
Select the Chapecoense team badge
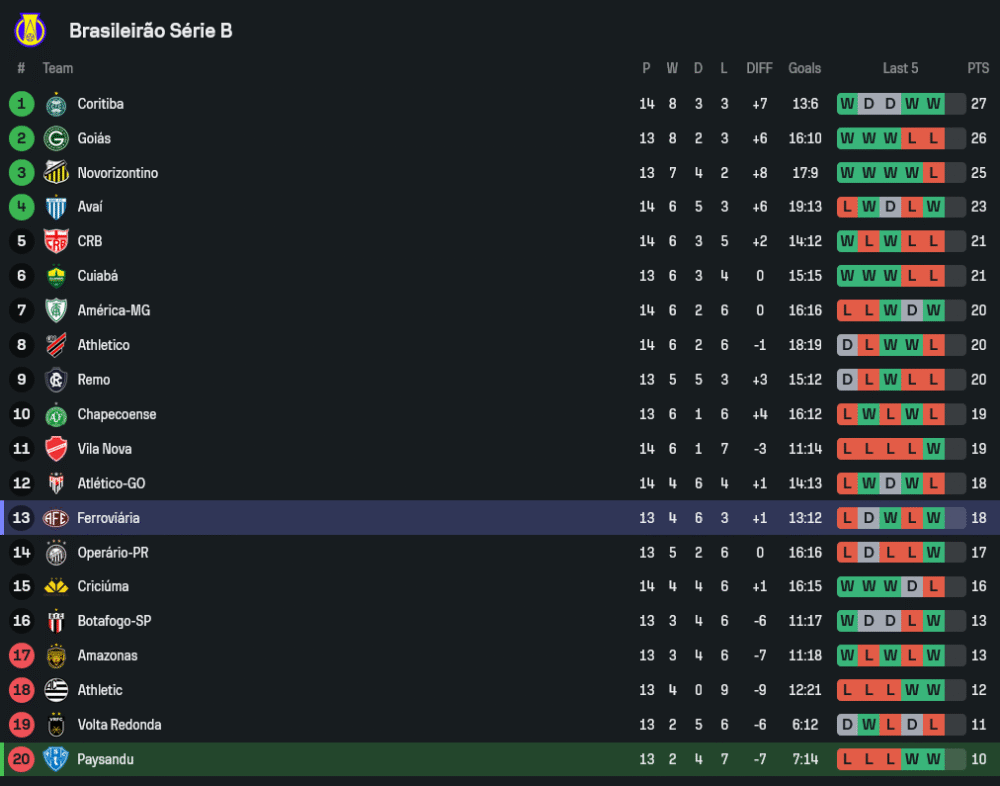(x=56, y=414)
